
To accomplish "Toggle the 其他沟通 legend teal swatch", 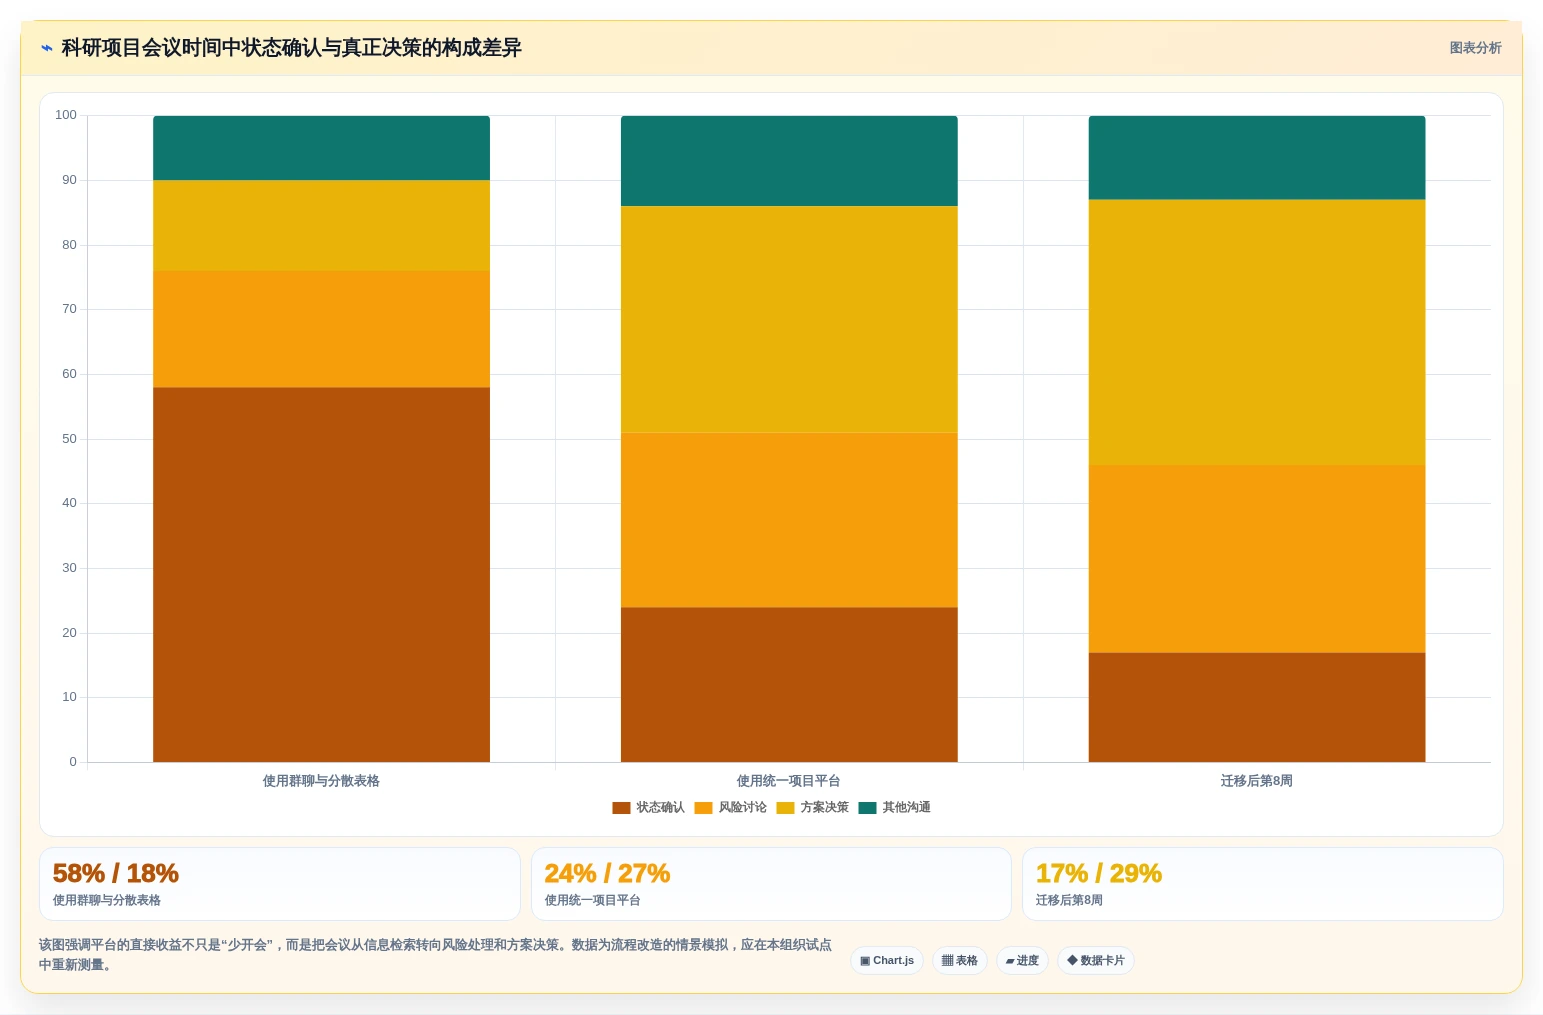I will [x=867, y=808].
